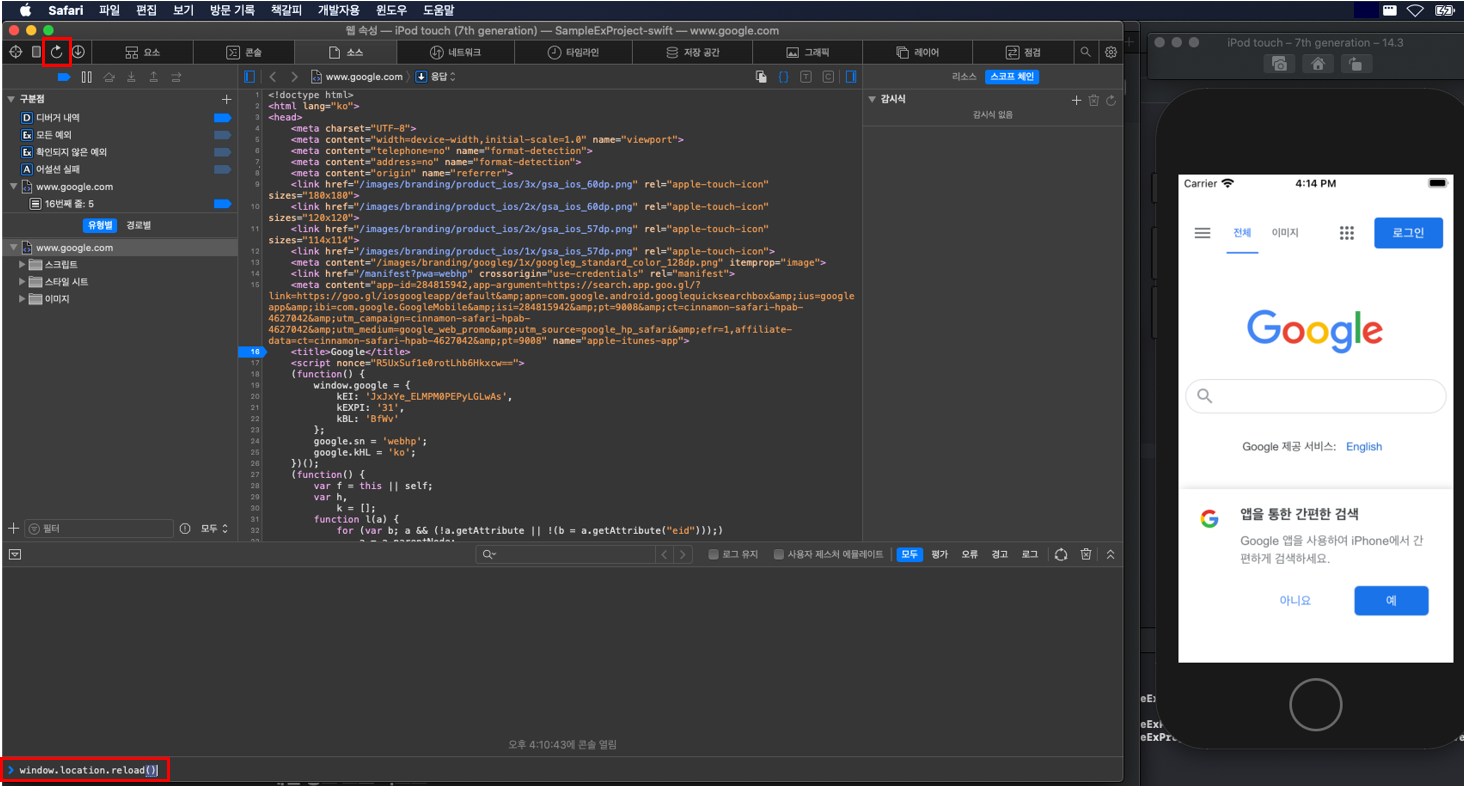This screenshot has width=1464, height=786.
Task: Switch to the 네트워크 tab
Action: 455,52
